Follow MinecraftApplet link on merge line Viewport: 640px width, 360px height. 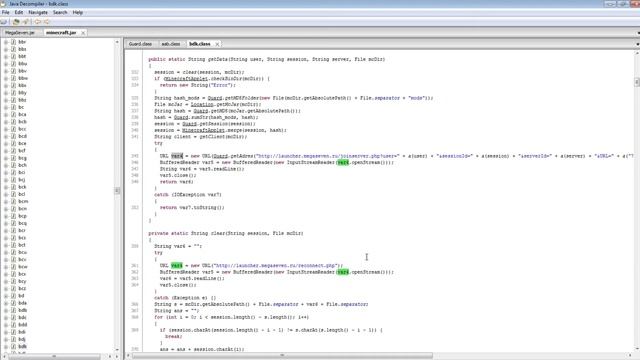(203, 130)
